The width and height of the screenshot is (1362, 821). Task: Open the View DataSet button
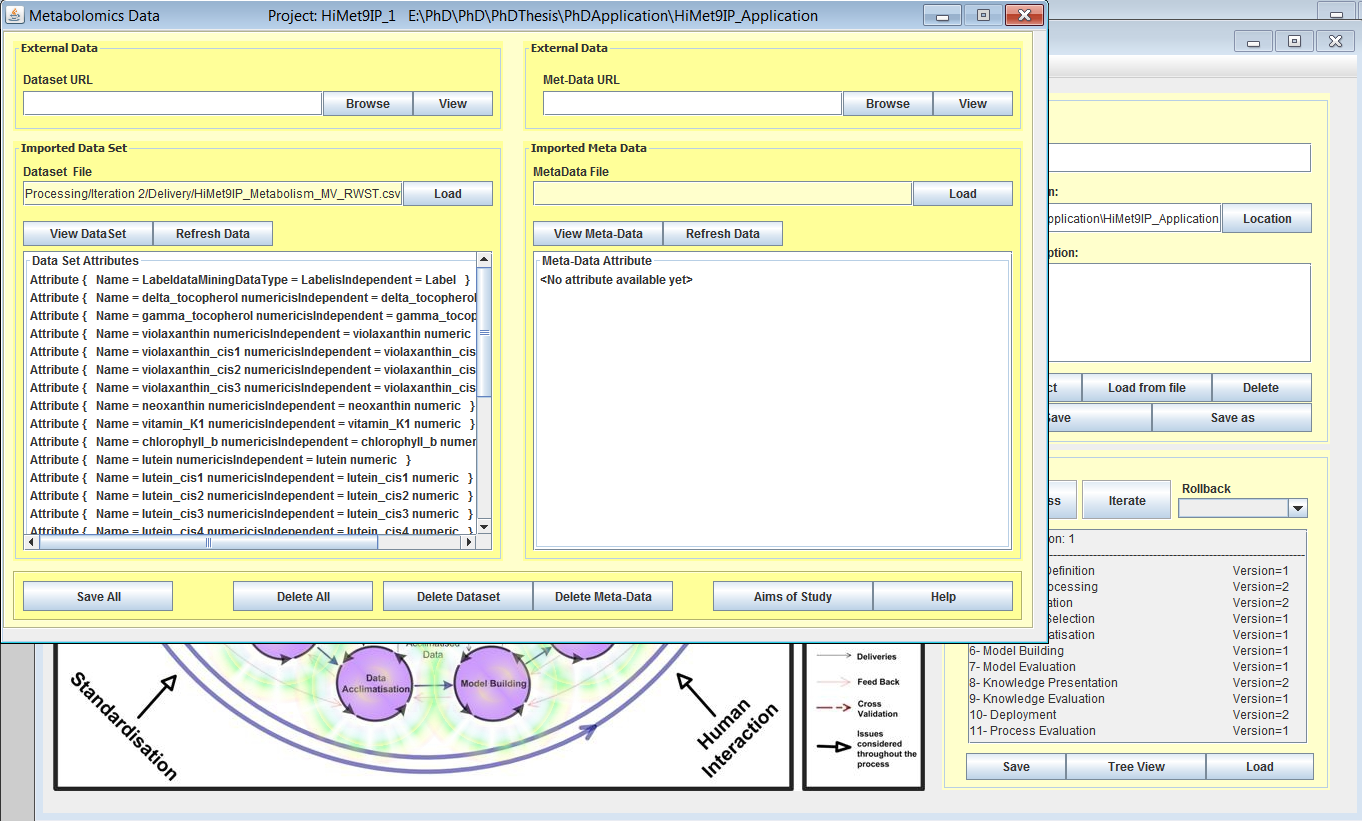88,234
